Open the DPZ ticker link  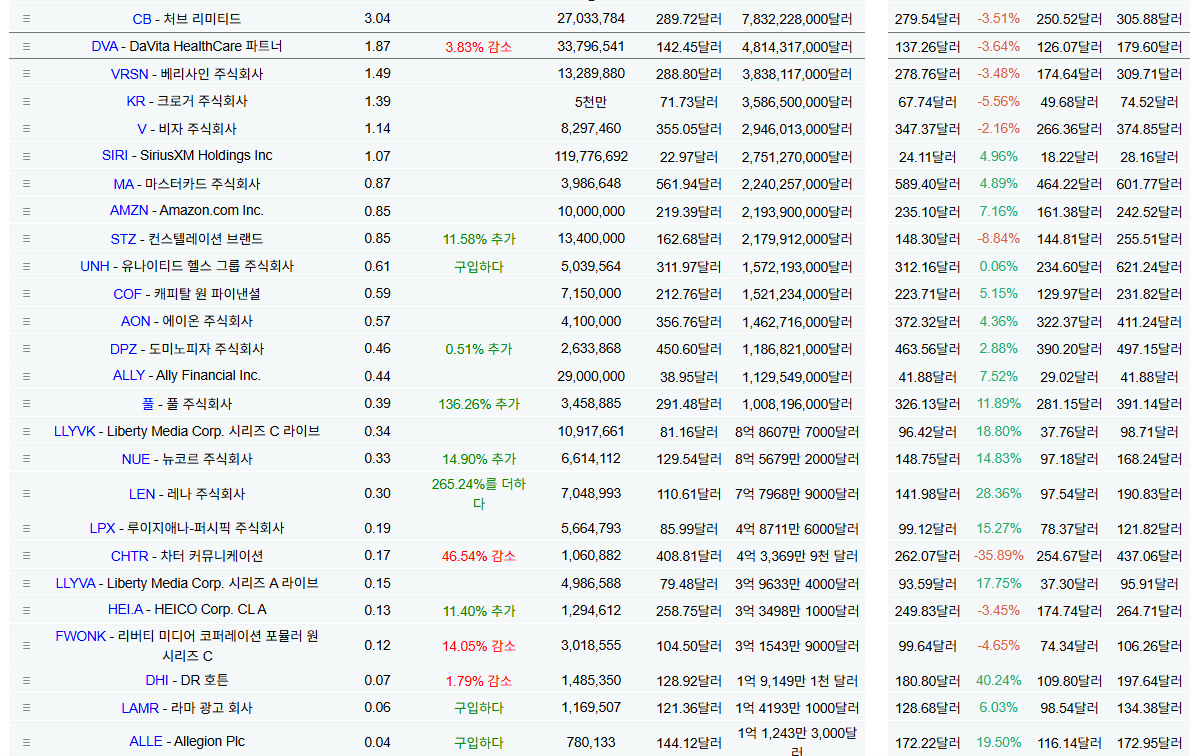coord(123,349)
